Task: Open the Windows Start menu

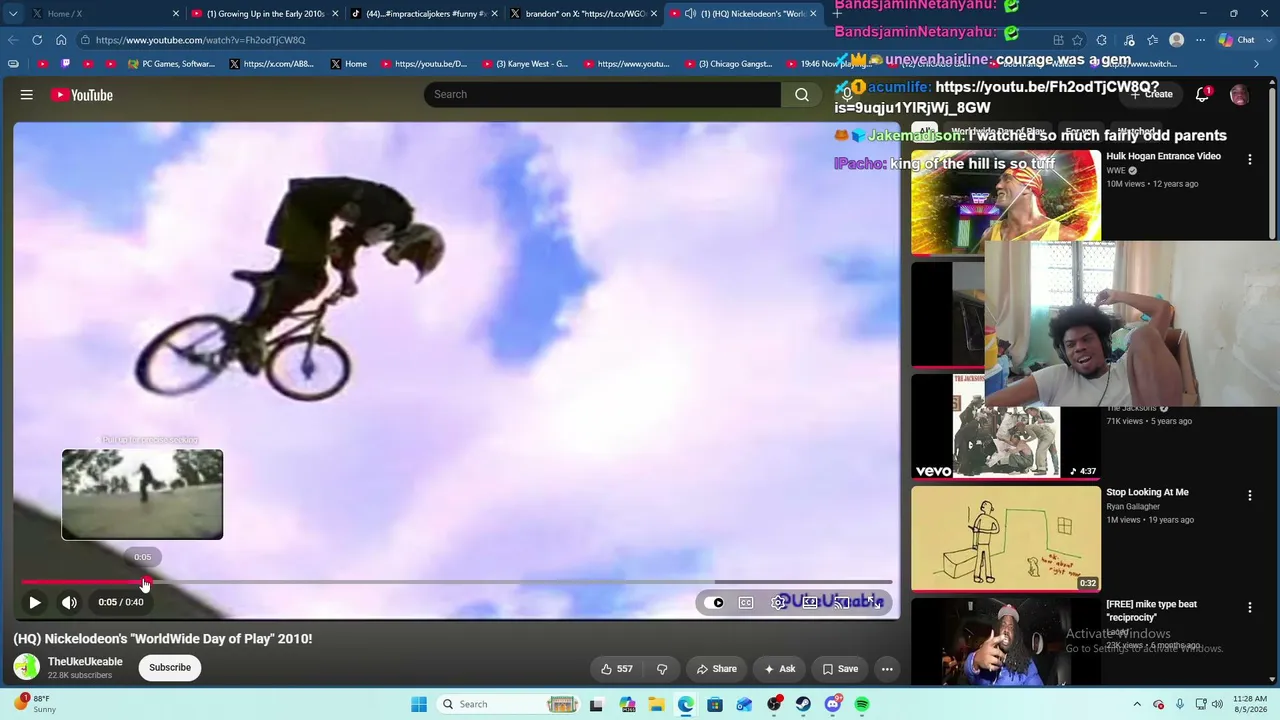Action: [419, 704]
